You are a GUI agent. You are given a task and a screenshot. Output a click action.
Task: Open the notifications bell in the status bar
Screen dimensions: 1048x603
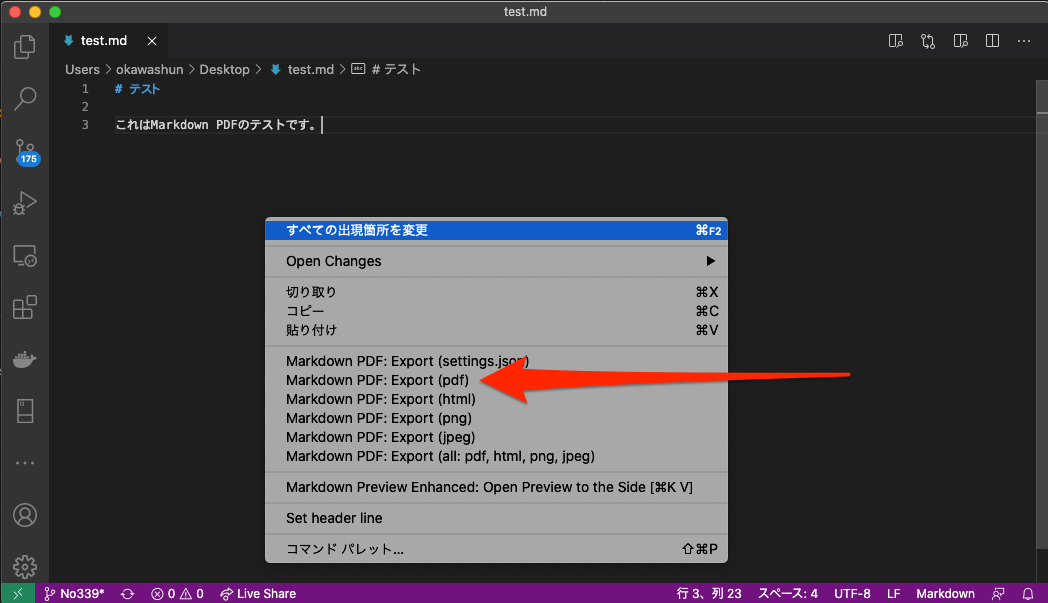click(1029, 593)
